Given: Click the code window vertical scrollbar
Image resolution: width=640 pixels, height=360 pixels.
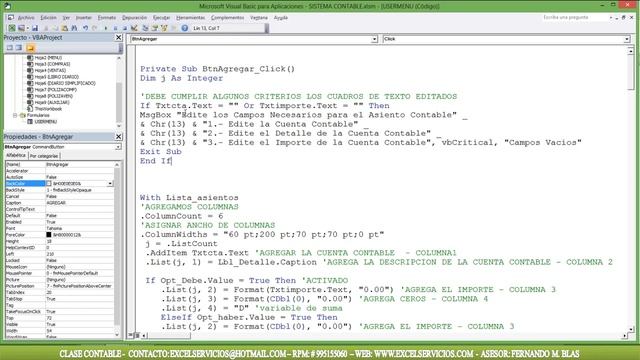Looking at the screenshot, I should [x=631, y=190].
